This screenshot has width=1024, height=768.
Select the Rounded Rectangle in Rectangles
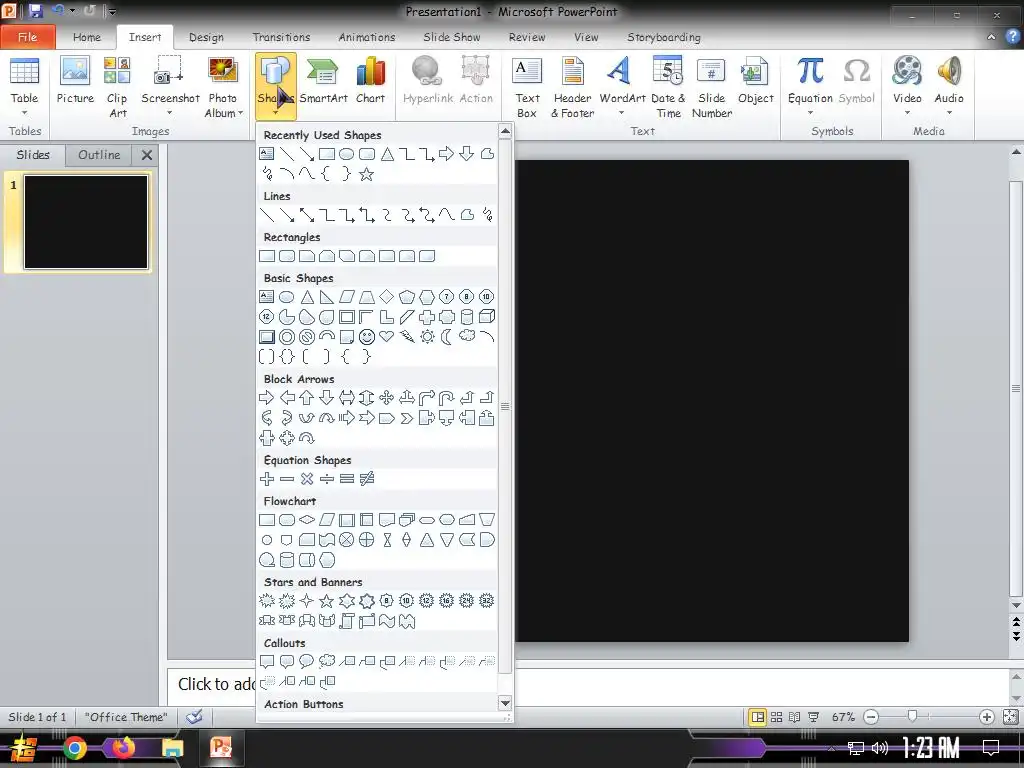pyautogui.click(x=287, y=256)
